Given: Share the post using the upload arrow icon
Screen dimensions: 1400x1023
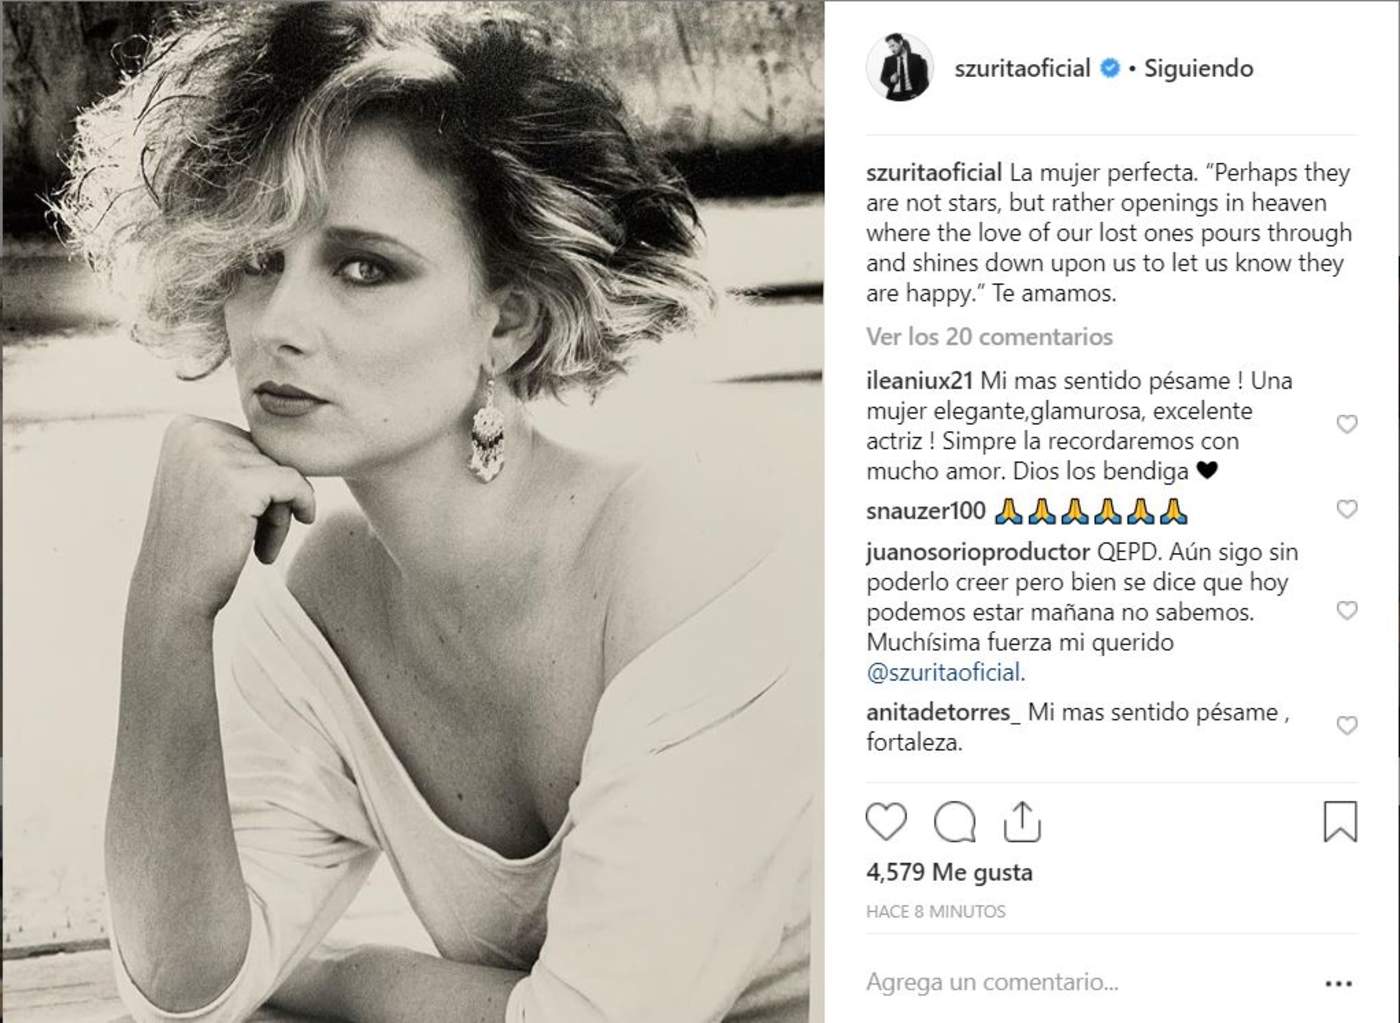Looking at the screenshot, I should click(1022, 822).
